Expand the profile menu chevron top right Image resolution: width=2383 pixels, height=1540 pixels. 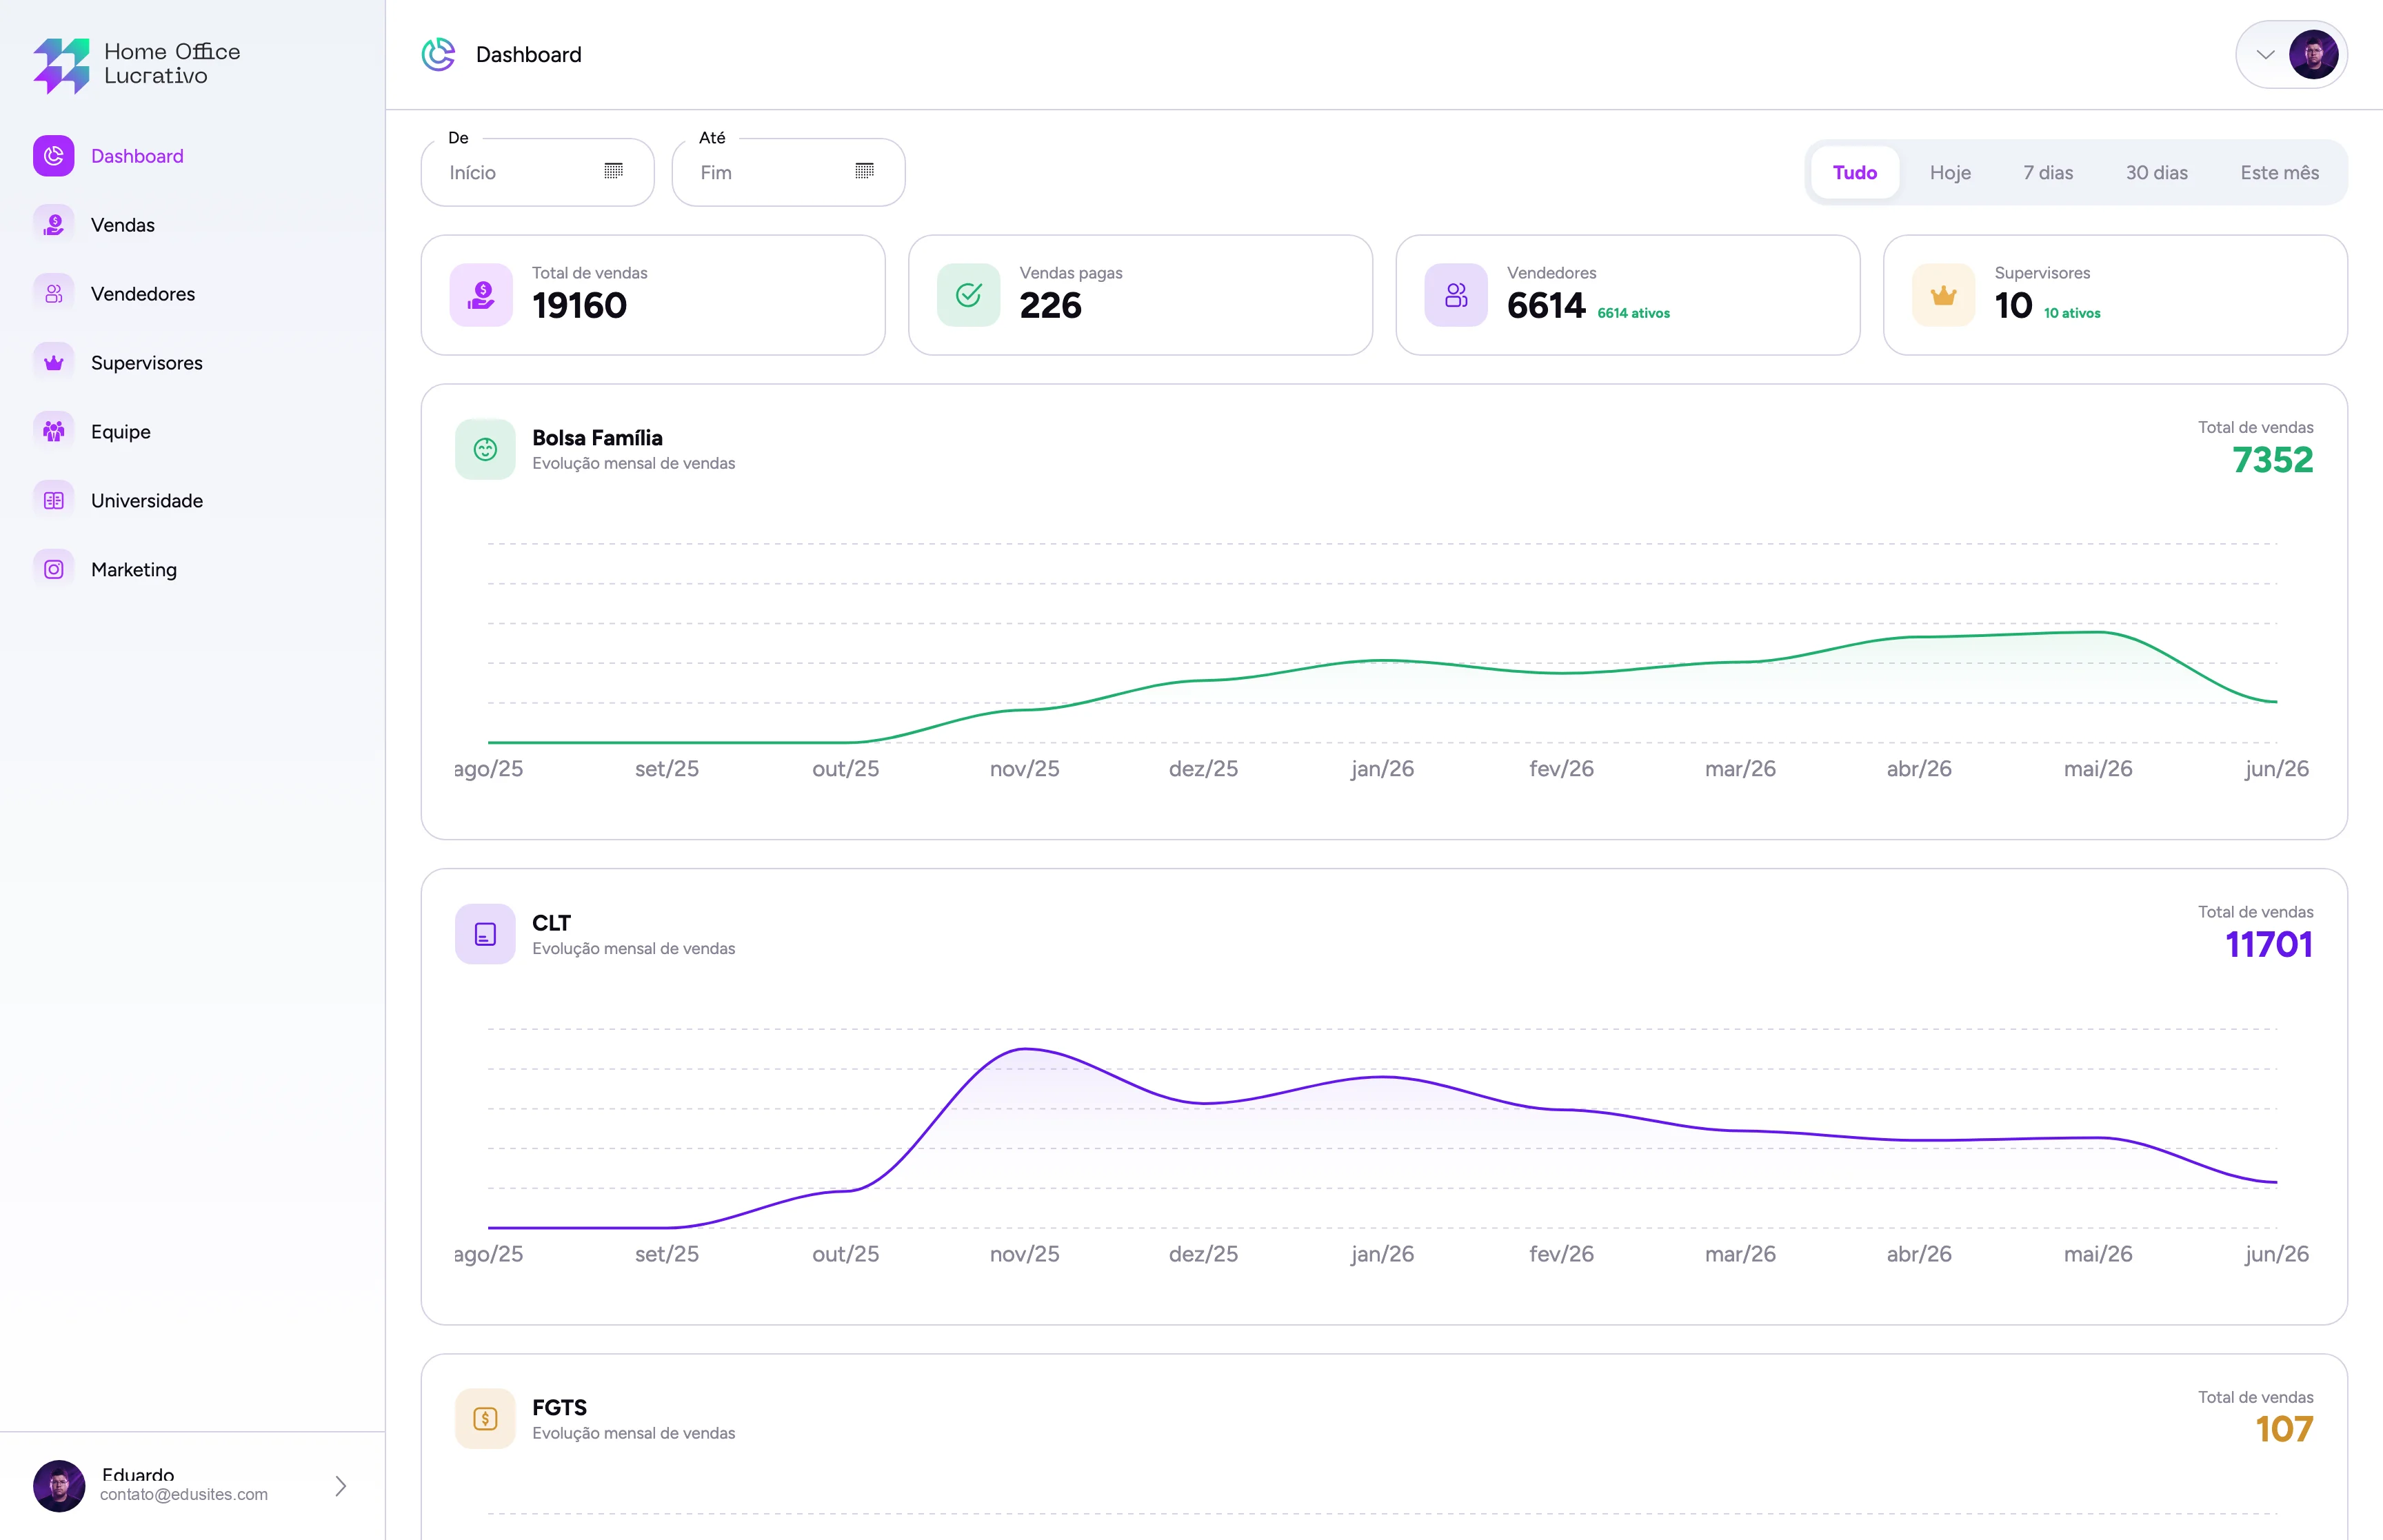pyautogui.click(x=2266, y=55)
